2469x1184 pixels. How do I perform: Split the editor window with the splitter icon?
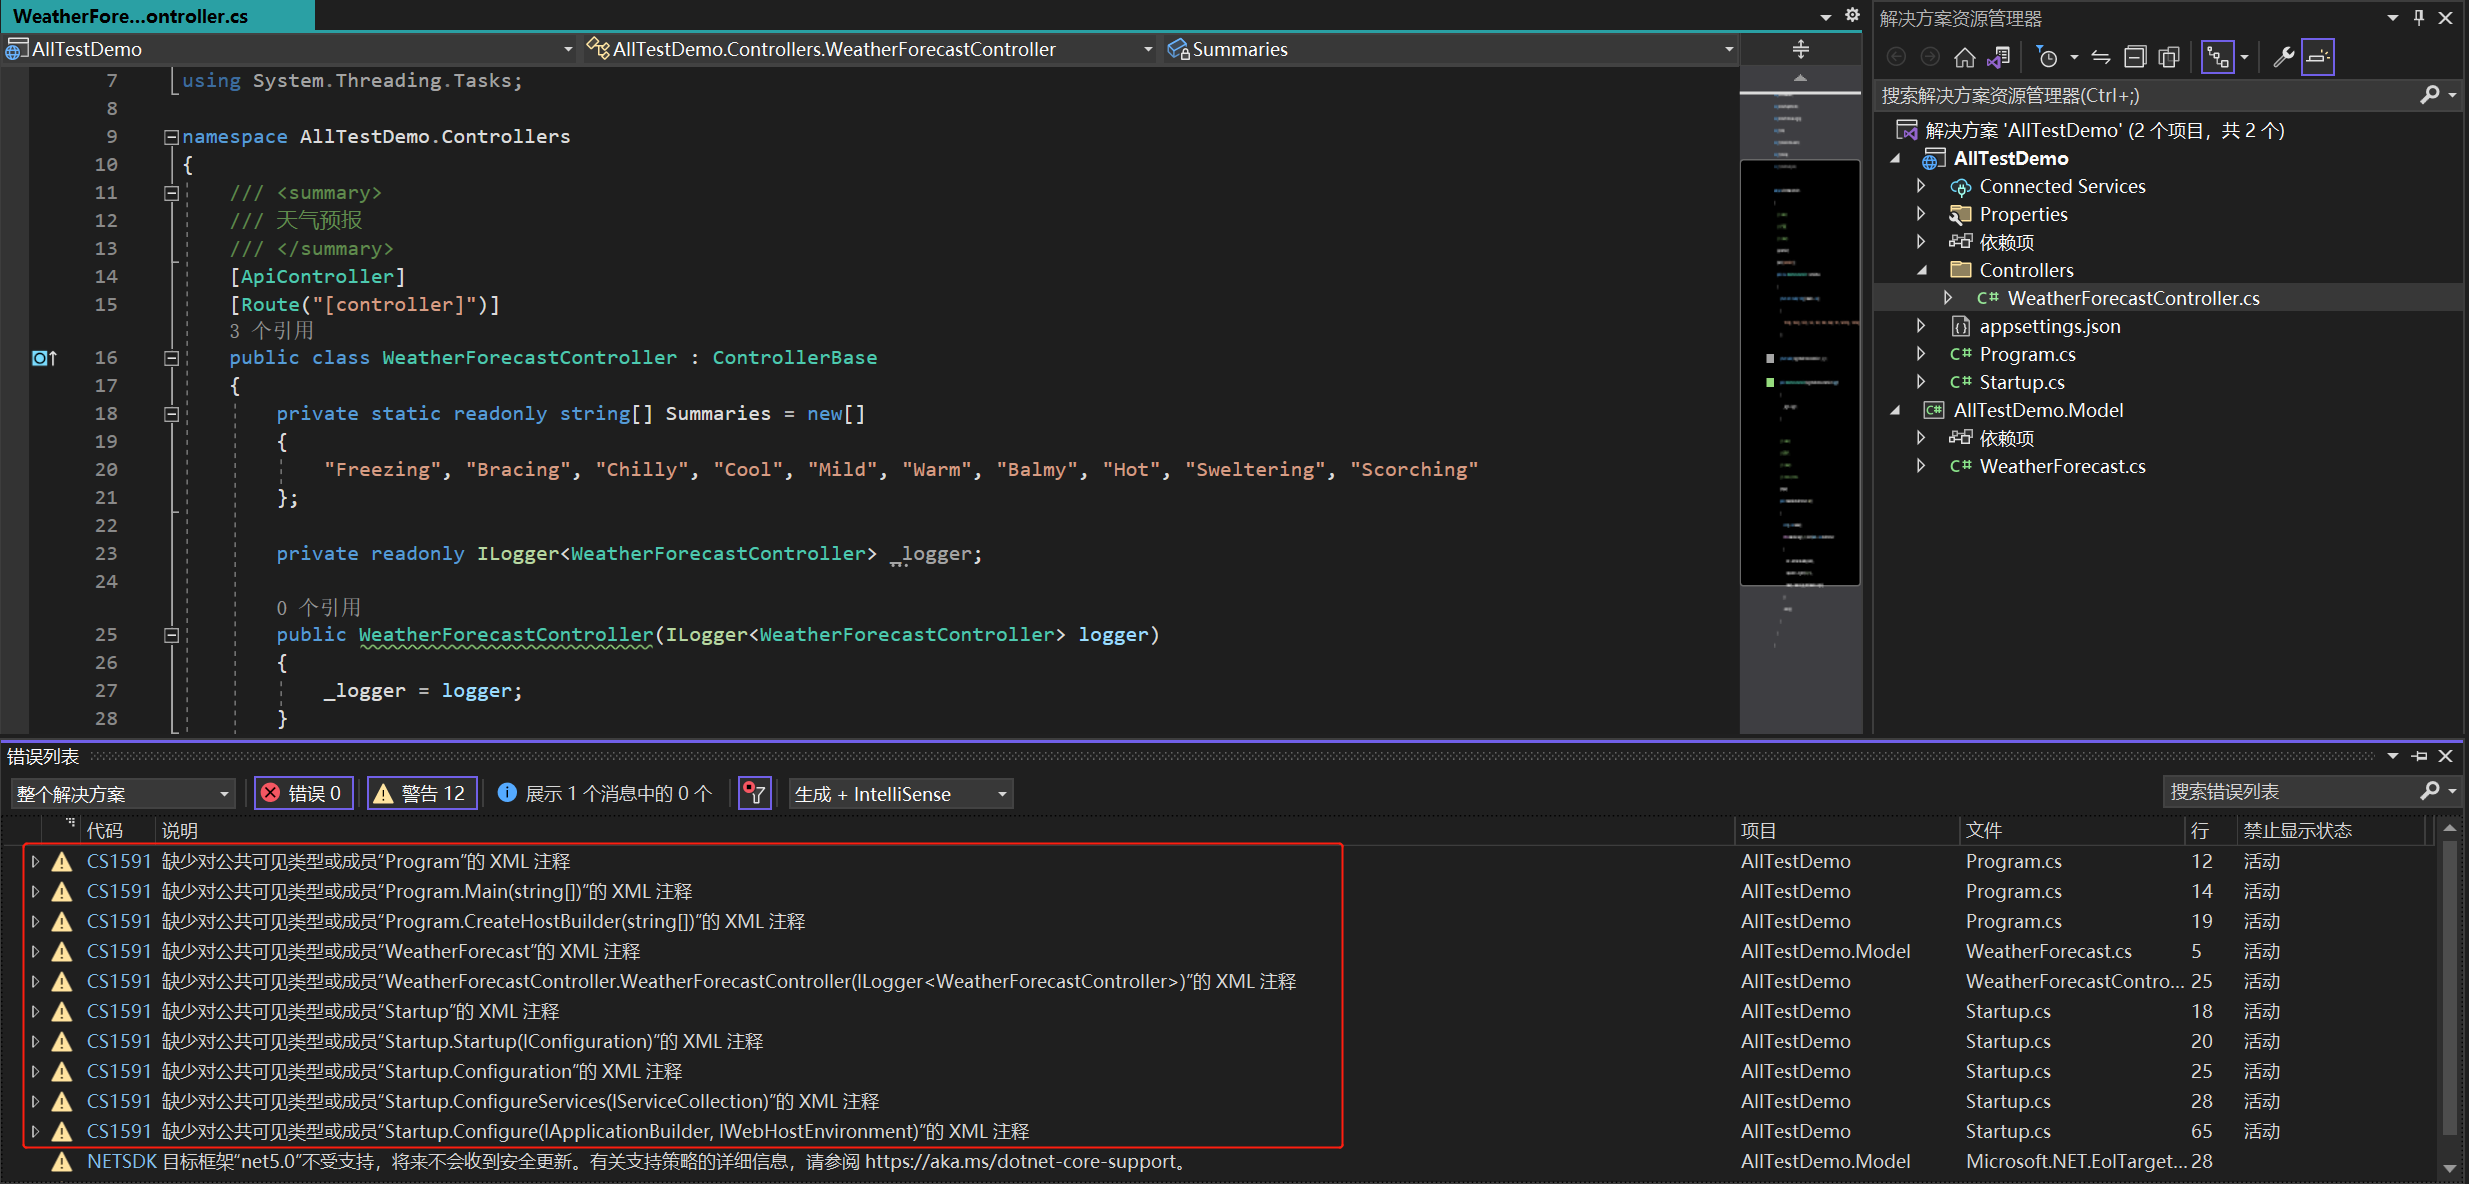[1801, 49]
